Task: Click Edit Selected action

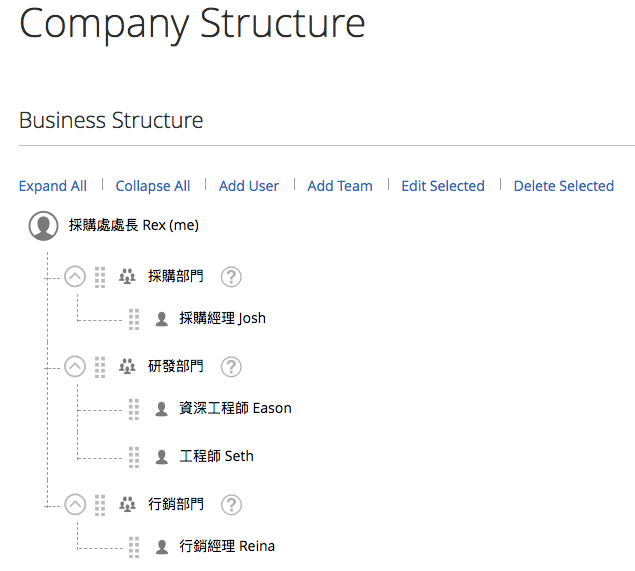Action: (443, 186)
